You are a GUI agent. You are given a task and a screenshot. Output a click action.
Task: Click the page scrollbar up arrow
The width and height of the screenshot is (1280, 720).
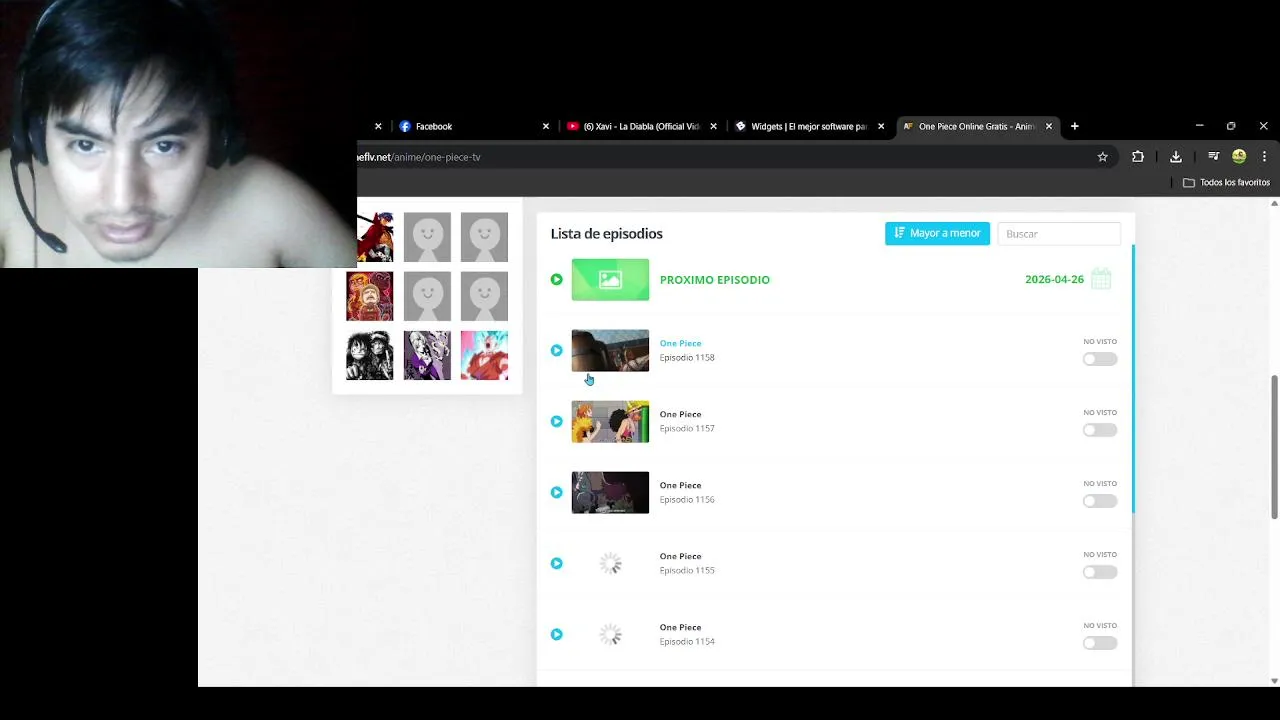point(1274,203)
